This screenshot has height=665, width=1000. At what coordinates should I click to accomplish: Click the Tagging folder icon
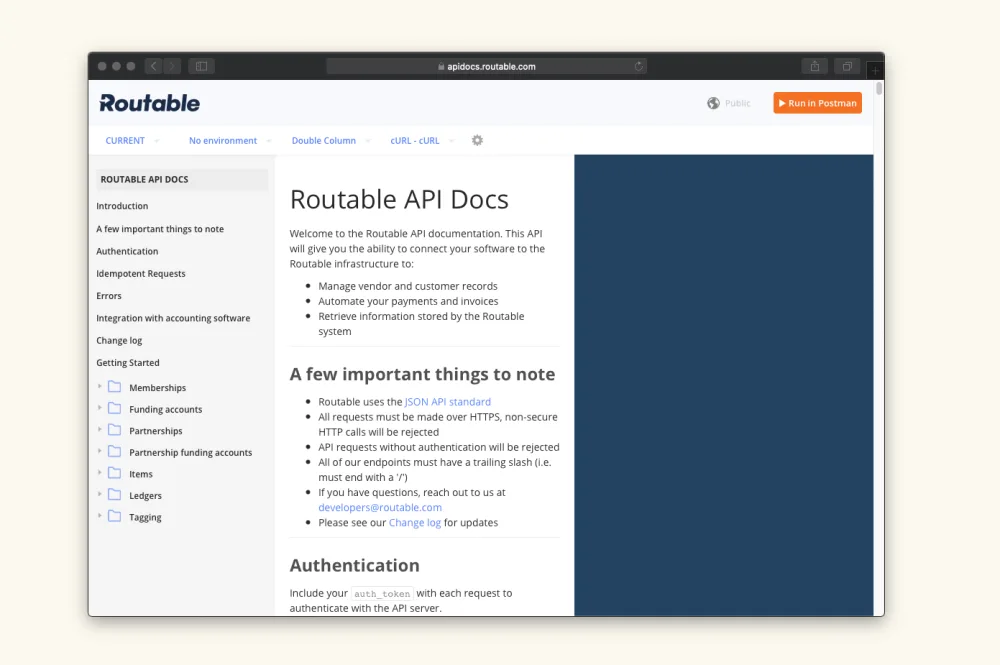click(114, 516)
